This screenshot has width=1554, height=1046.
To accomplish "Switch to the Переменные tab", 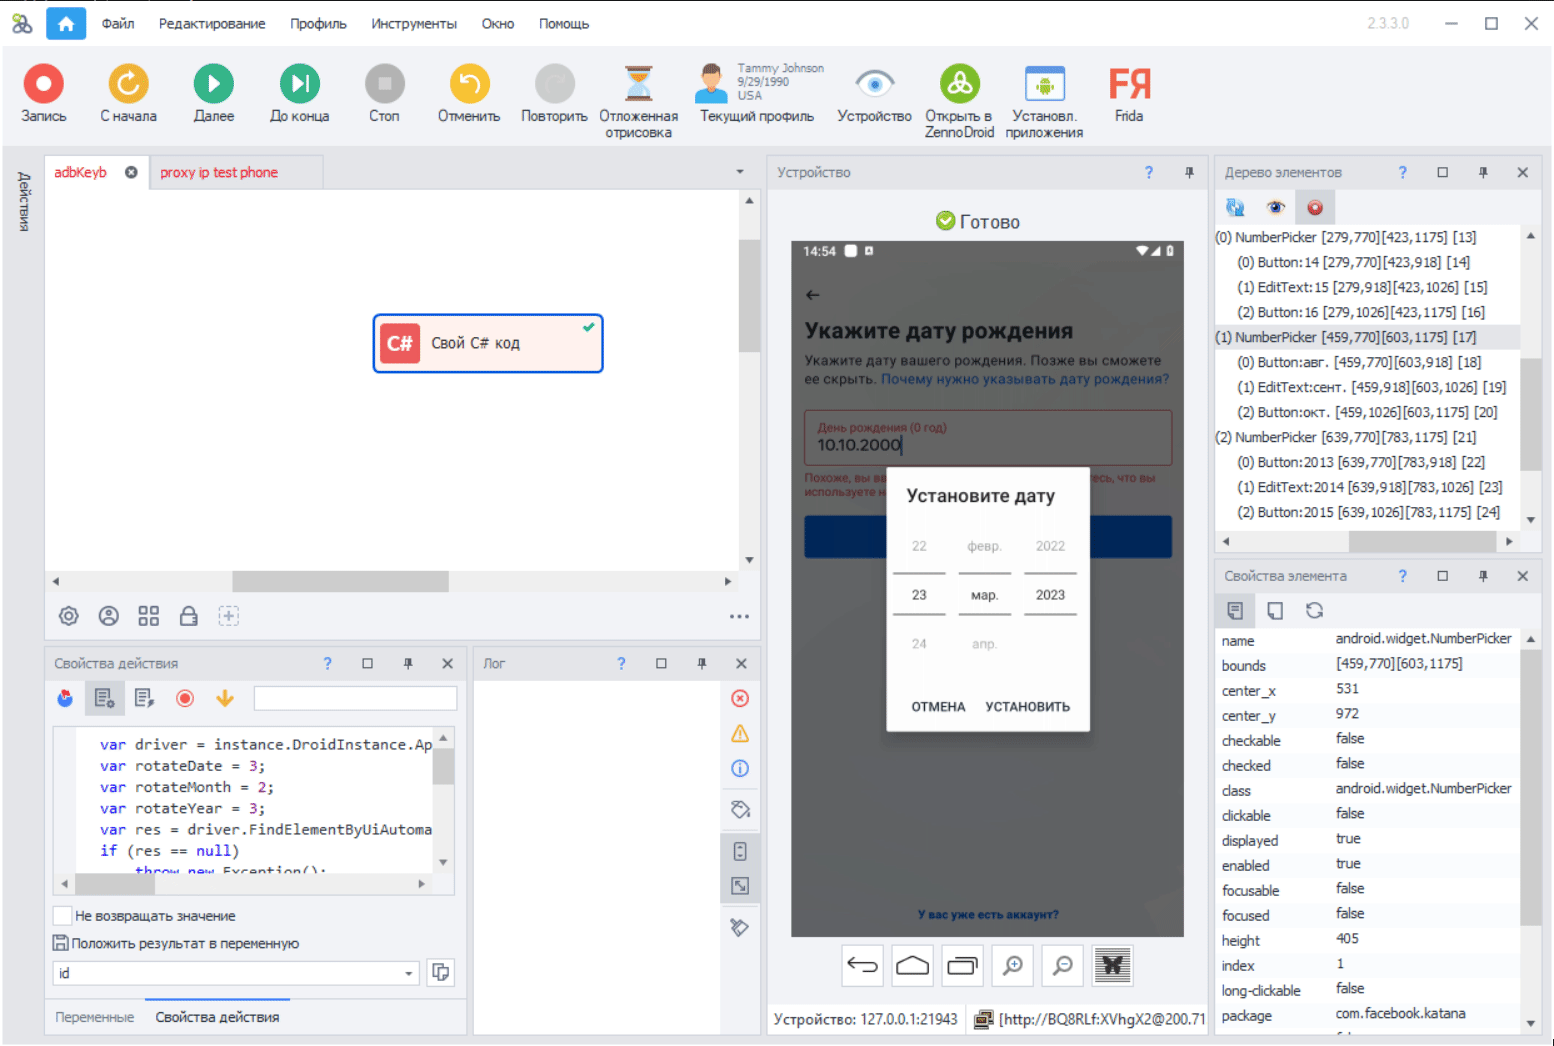I will pos(95,1017).
